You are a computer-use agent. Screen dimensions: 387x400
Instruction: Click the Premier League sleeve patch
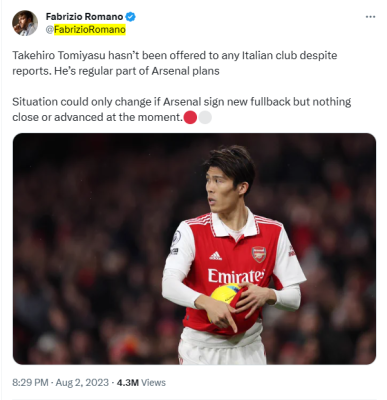pos(176,238)
